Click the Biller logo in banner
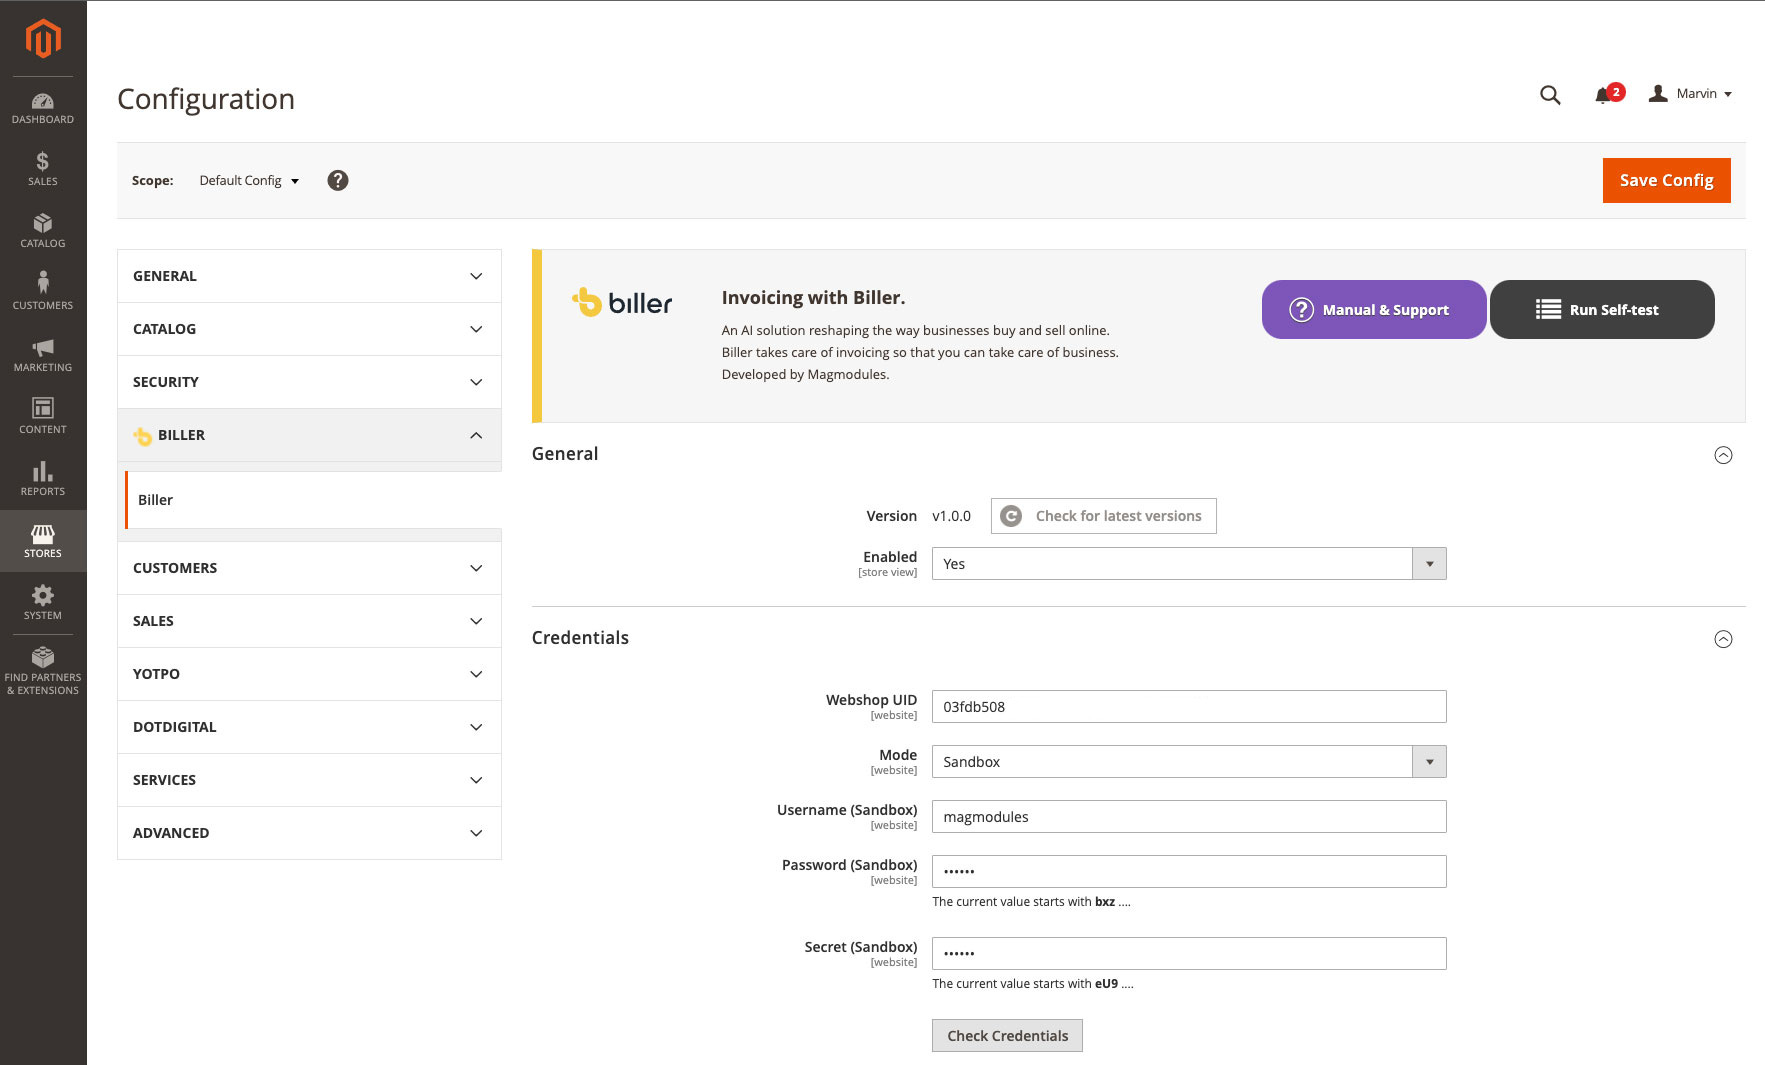Image resolution: width=1765 pixels, height=1065 pixels. [622, 302]
